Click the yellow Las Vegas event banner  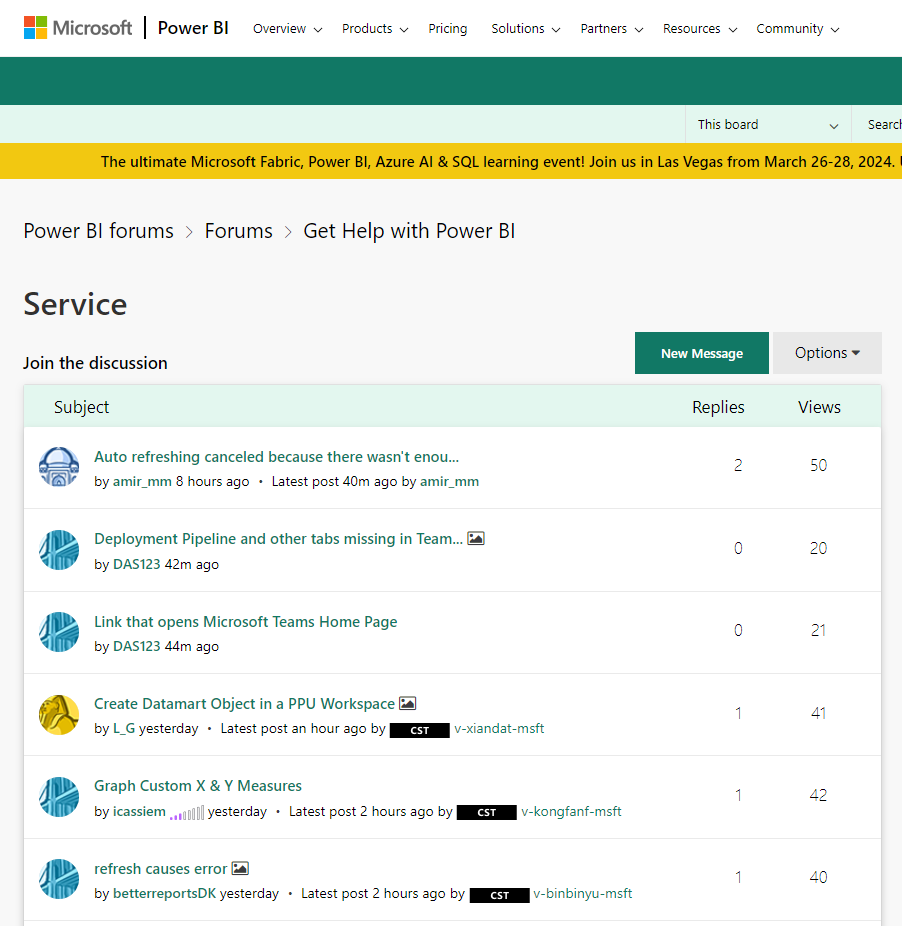[451, 161]
